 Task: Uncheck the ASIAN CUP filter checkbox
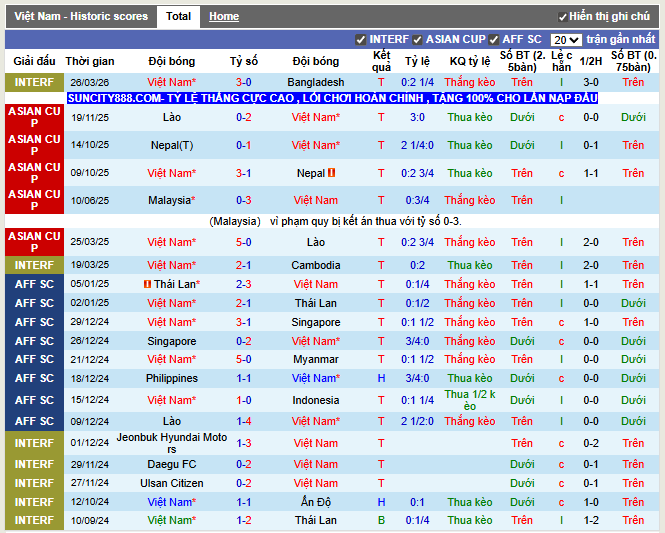point(418,40)
